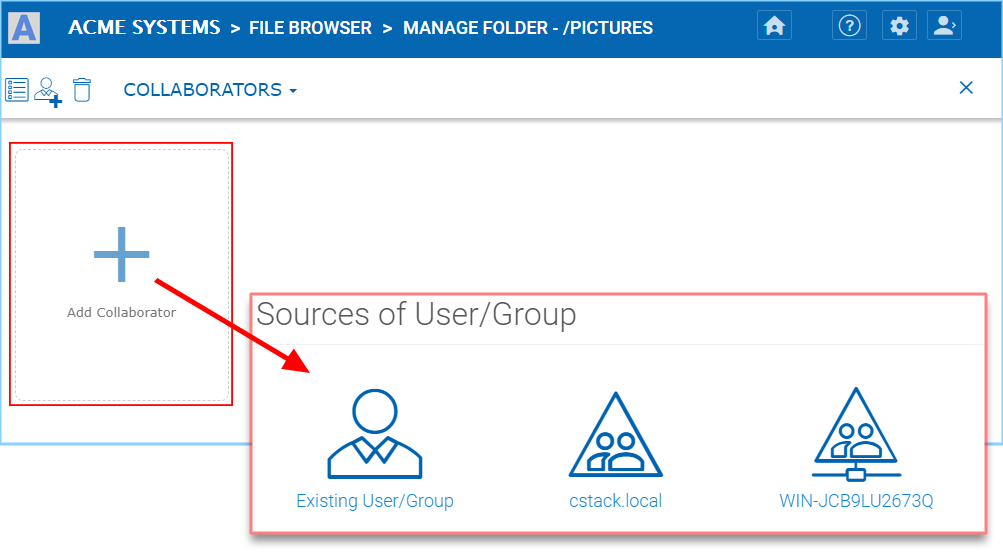Image resolution: width=1003 pixels, height=558 pixels.
Task: Click the trash delete icon
Action: tap(82, 90)
